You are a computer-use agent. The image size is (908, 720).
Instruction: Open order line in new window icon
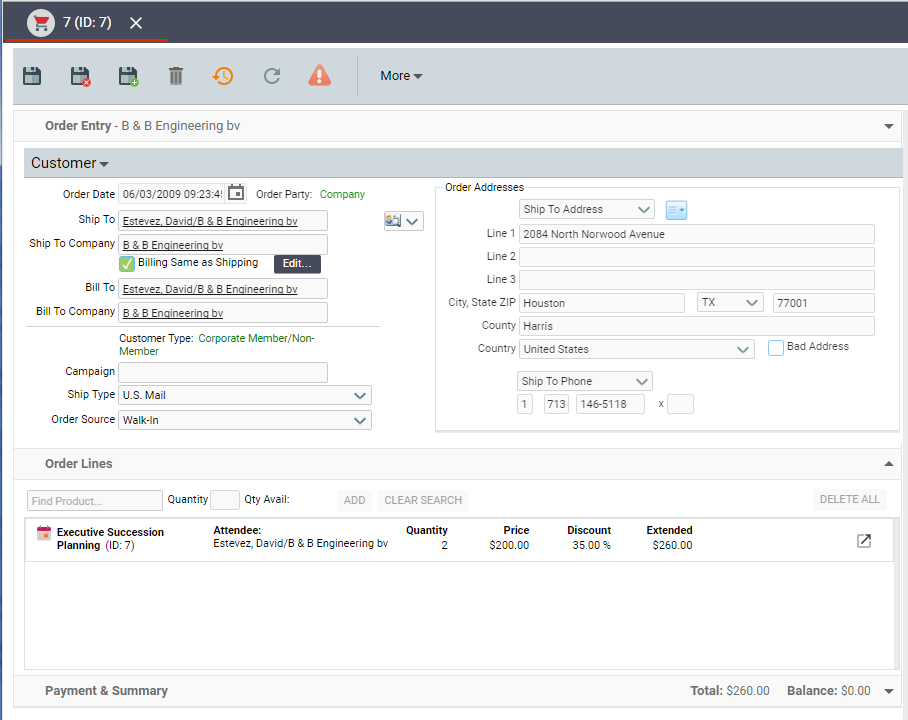tap(864, 541)
